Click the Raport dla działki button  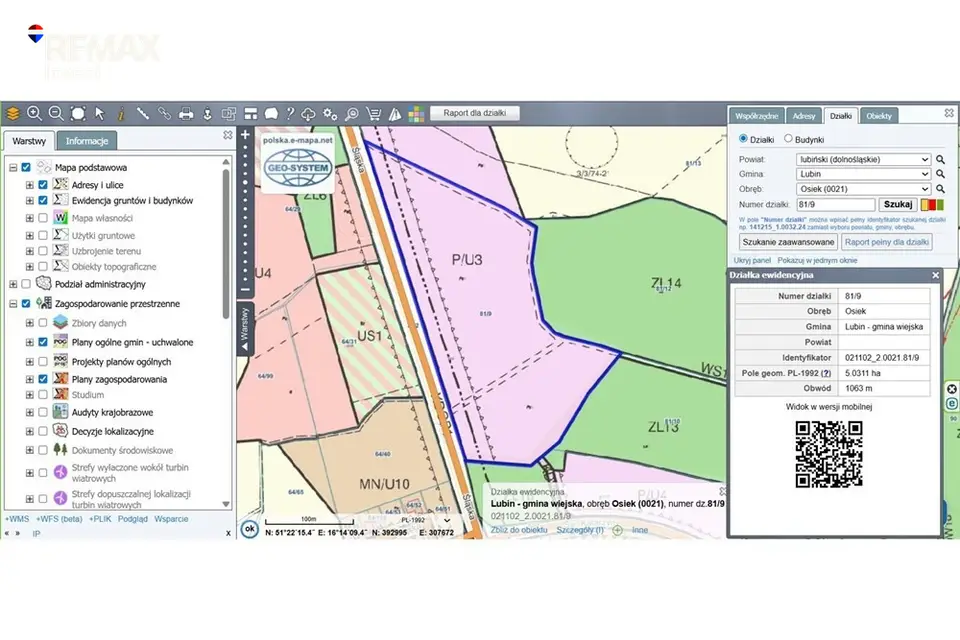474,113
